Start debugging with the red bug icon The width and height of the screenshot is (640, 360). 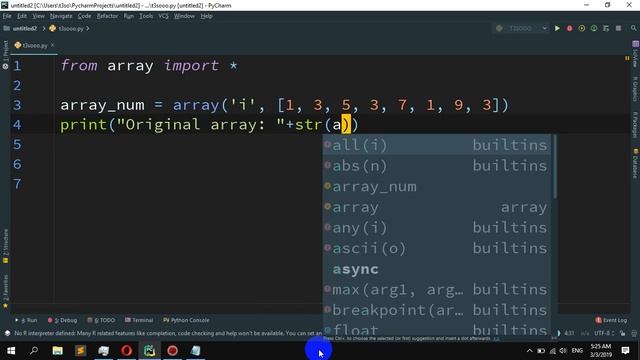(569, 29)
